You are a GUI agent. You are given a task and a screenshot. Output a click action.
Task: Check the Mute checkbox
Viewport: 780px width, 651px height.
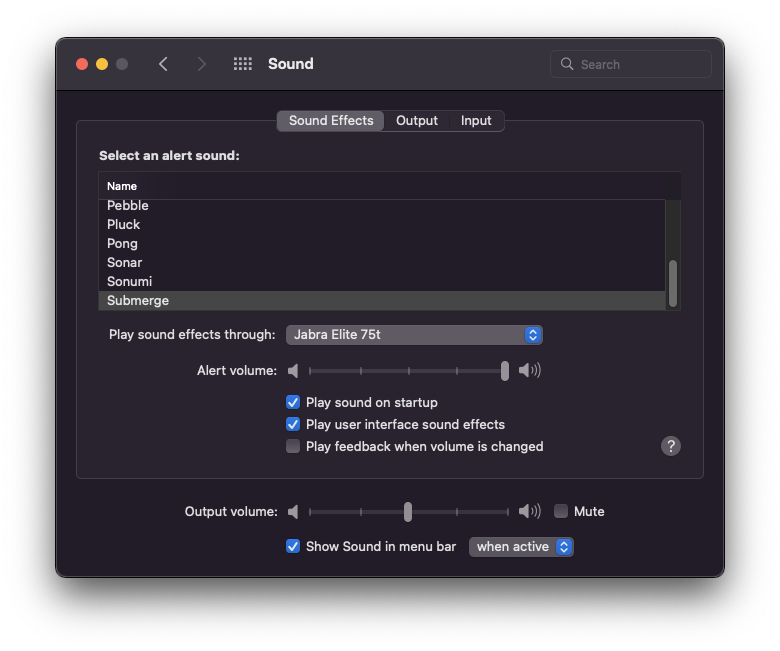[561, 511]
